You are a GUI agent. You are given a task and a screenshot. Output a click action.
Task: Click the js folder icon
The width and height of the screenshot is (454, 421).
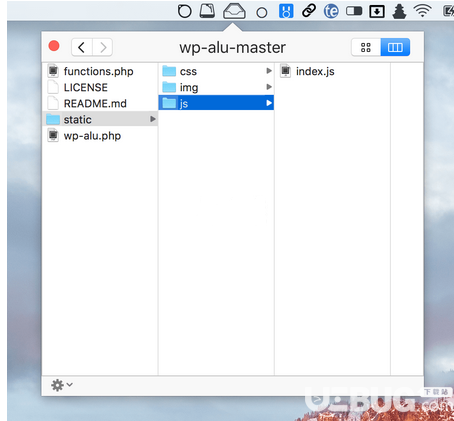click(x=169, y=103)
